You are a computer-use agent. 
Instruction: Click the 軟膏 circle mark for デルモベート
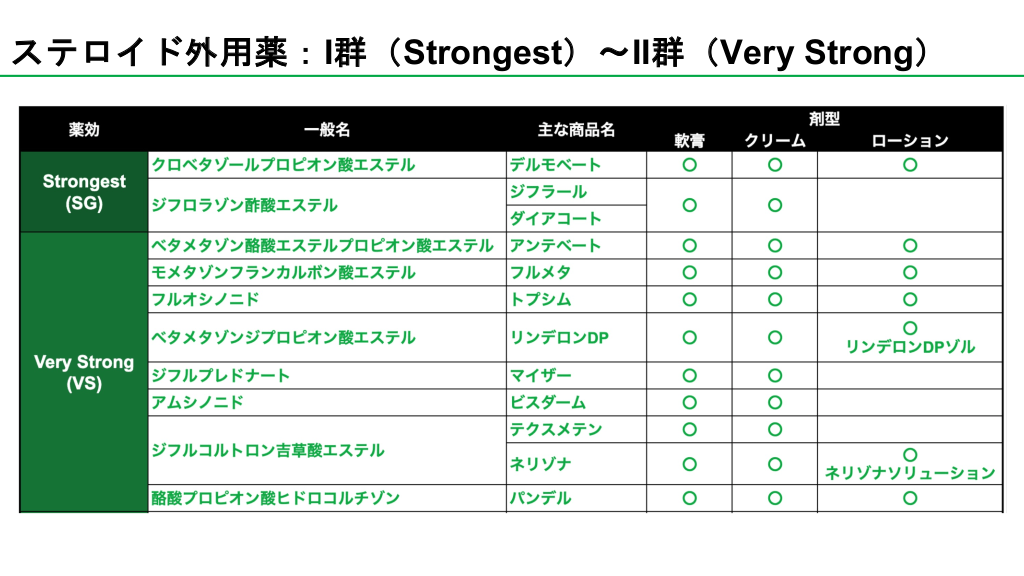click(689, 165)
